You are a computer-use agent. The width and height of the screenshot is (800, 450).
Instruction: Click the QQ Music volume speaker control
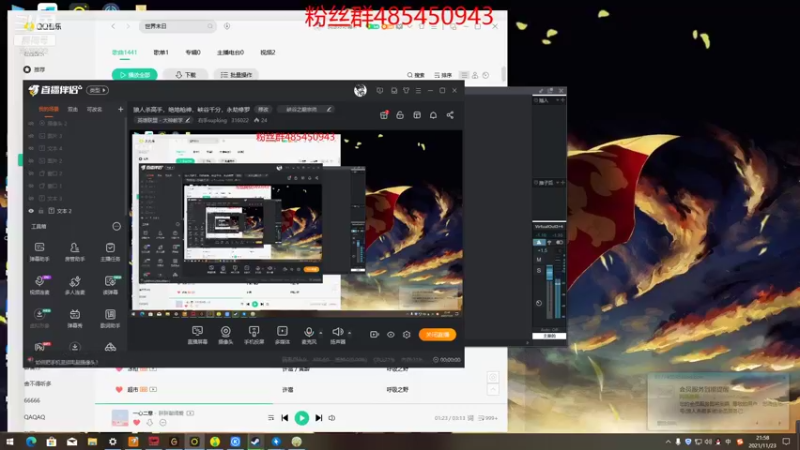pos(332,418)
